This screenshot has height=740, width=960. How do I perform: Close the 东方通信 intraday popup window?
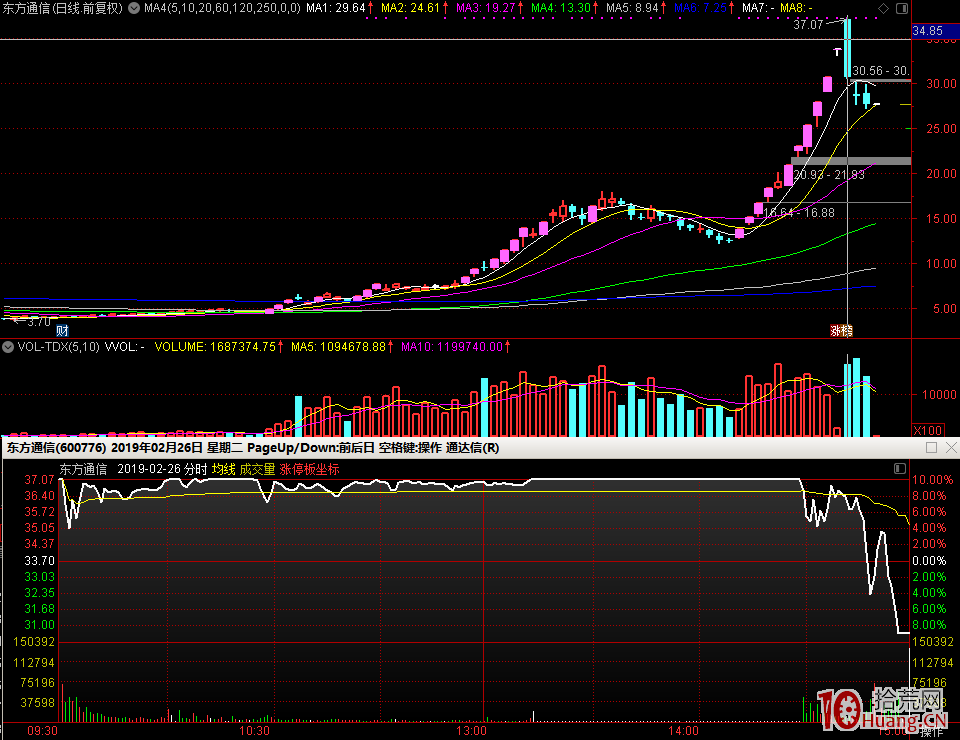click(x=949, y=448)
